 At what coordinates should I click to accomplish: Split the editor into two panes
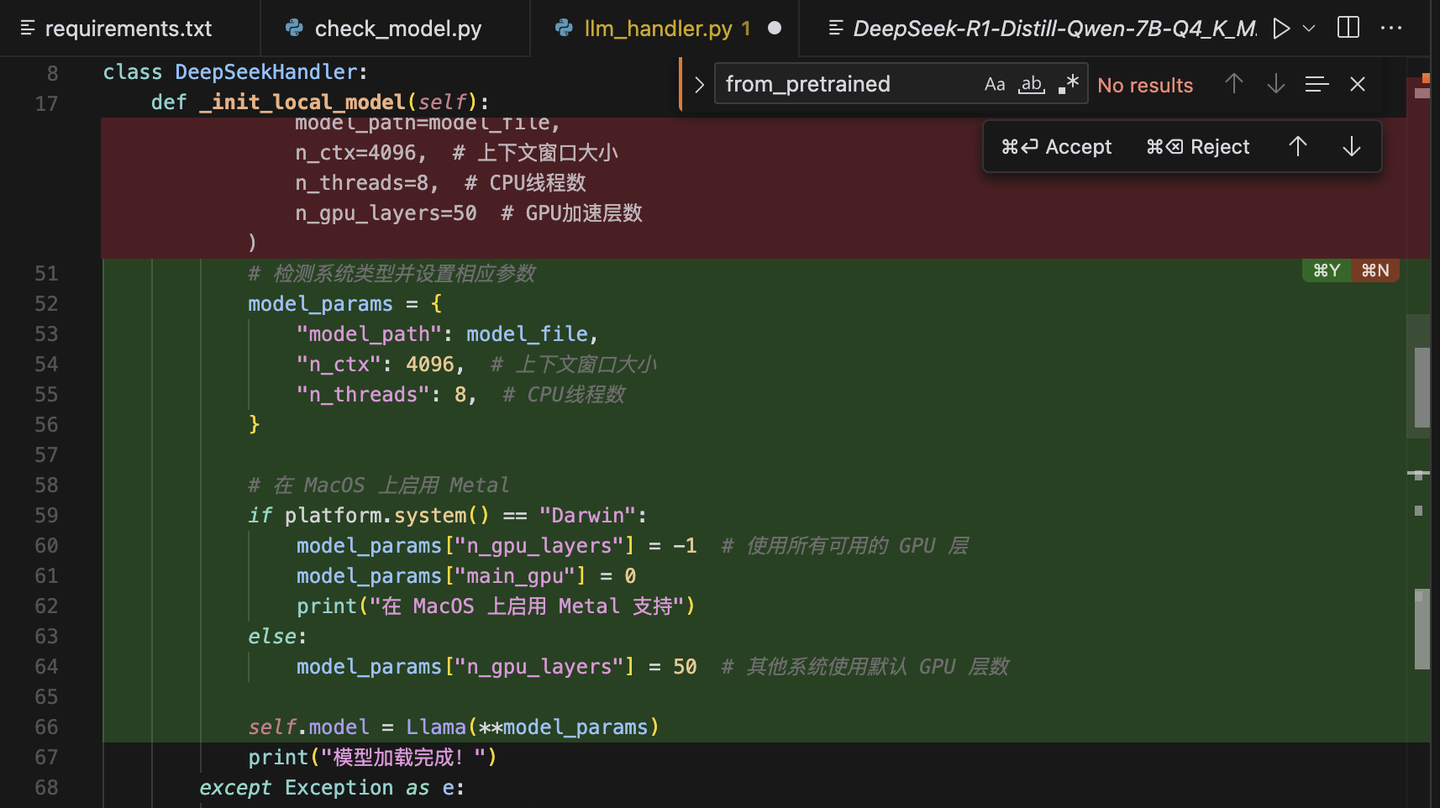pyautogui.click(x=1347, y=28)
